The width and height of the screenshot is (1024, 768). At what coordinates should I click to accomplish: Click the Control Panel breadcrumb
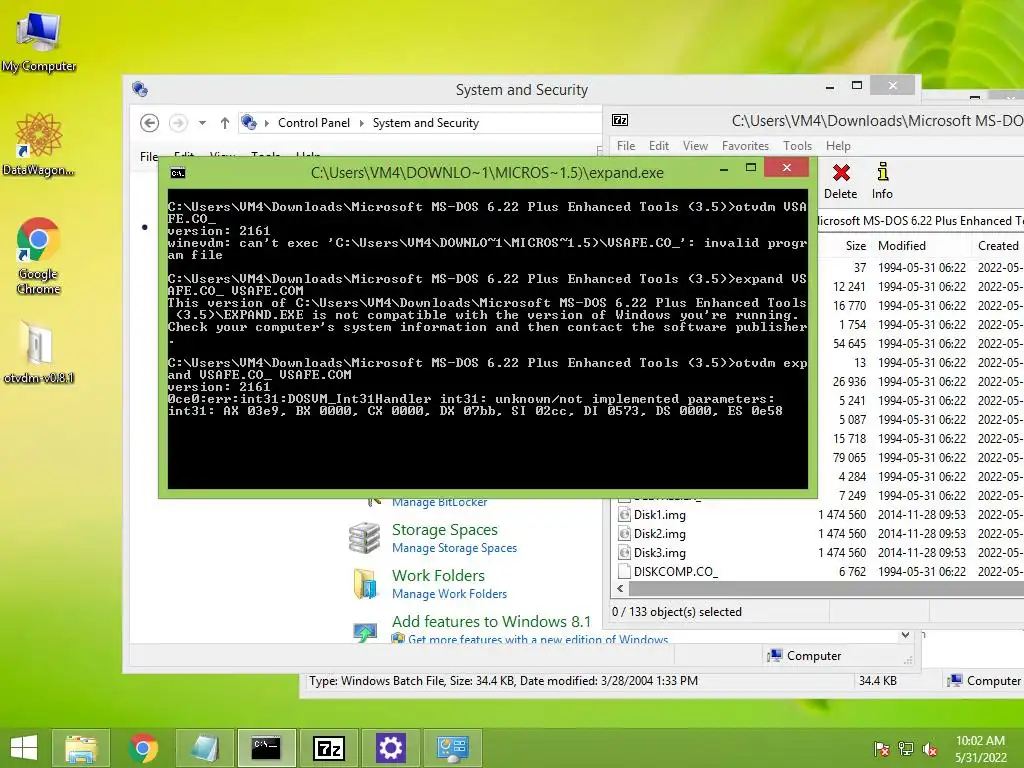tap(313, 123)
